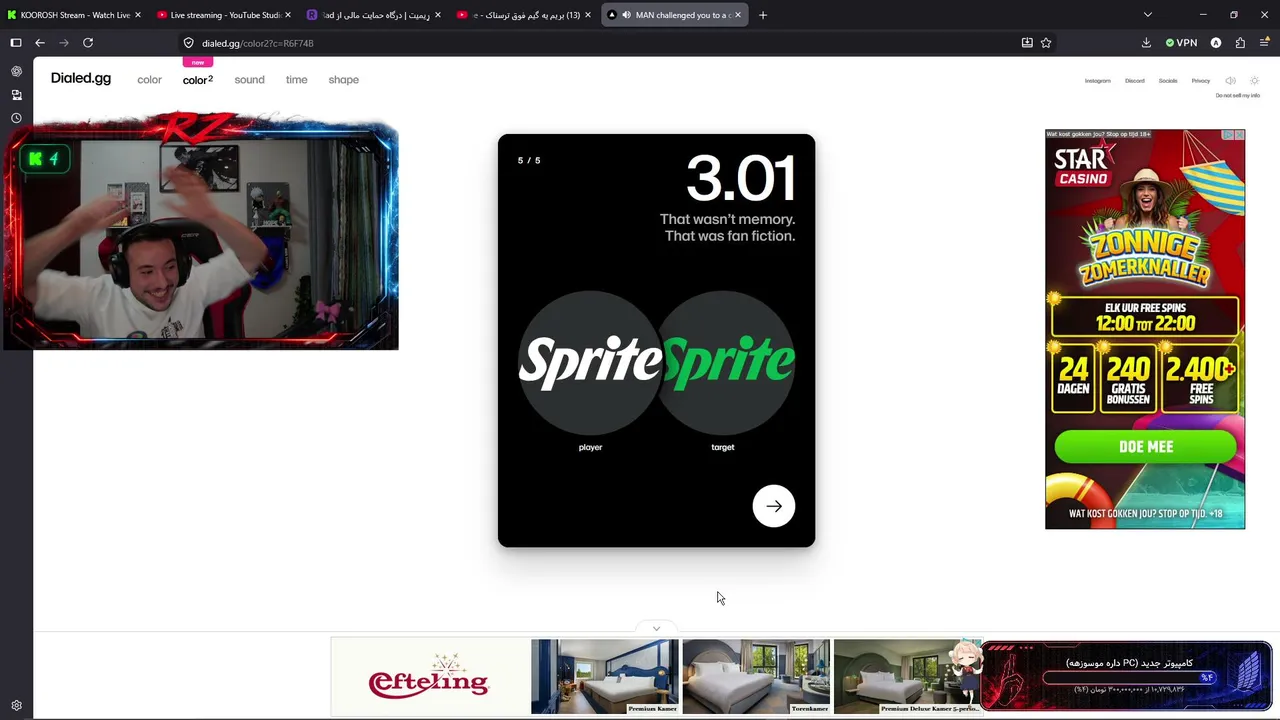Open the history clock sidebar icon
This screenshot has height=720, width=1280.
pyautogui.click(x=16, y=118)
